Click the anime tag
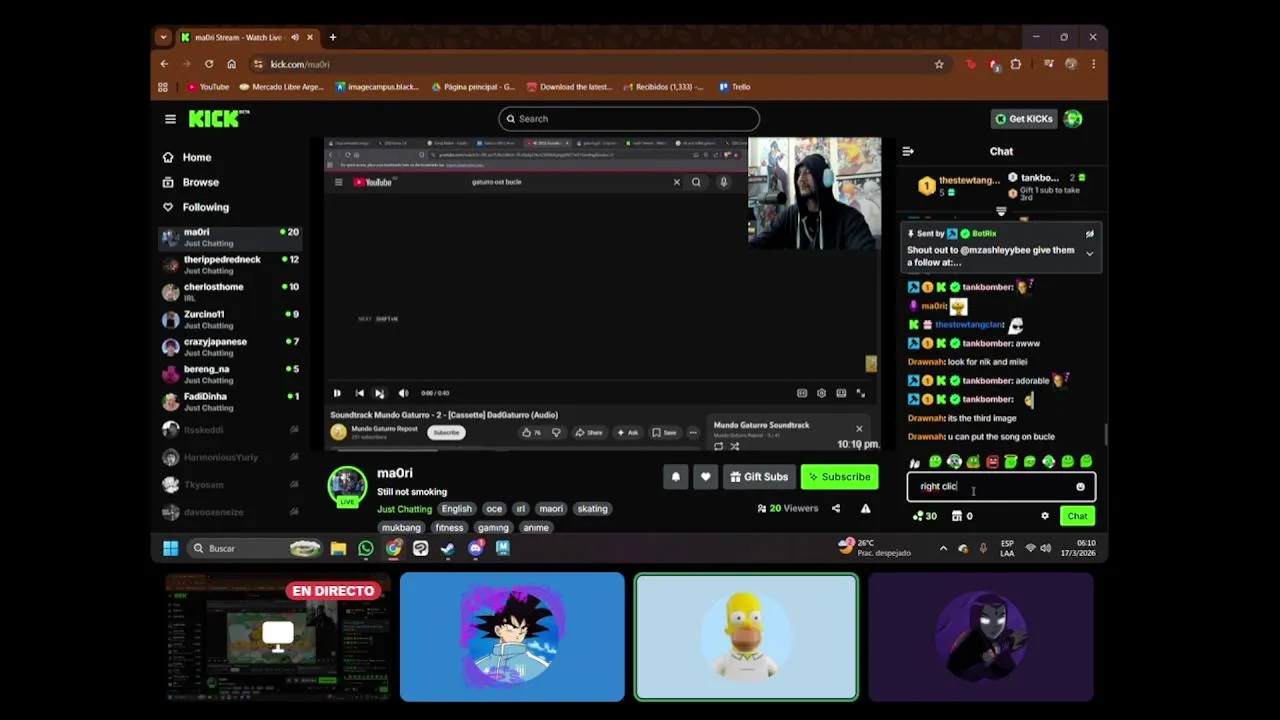The image size is (1280, 720). [536, 528]
